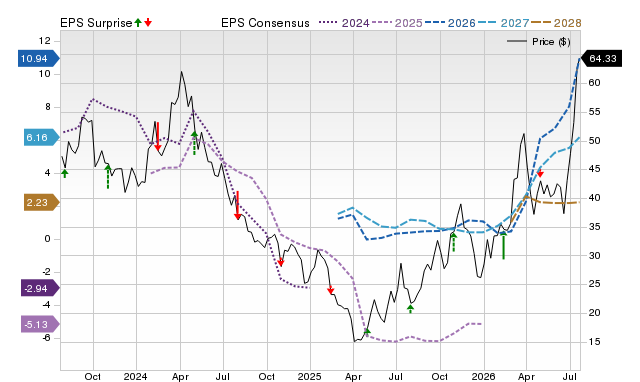Click the 15 label on the price axis
Screen dimensions: 640x382
click(595, 342)
